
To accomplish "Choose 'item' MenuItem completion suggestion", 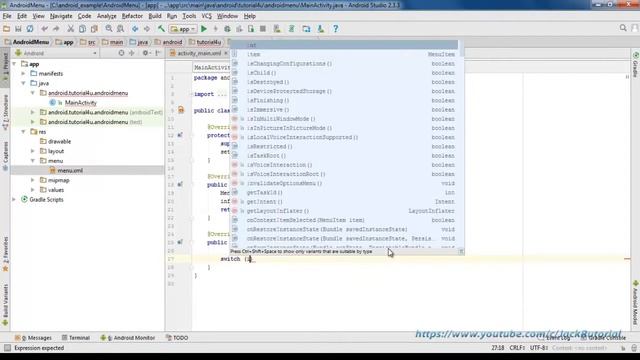I will pyautogui.click(x=344, y=54).
